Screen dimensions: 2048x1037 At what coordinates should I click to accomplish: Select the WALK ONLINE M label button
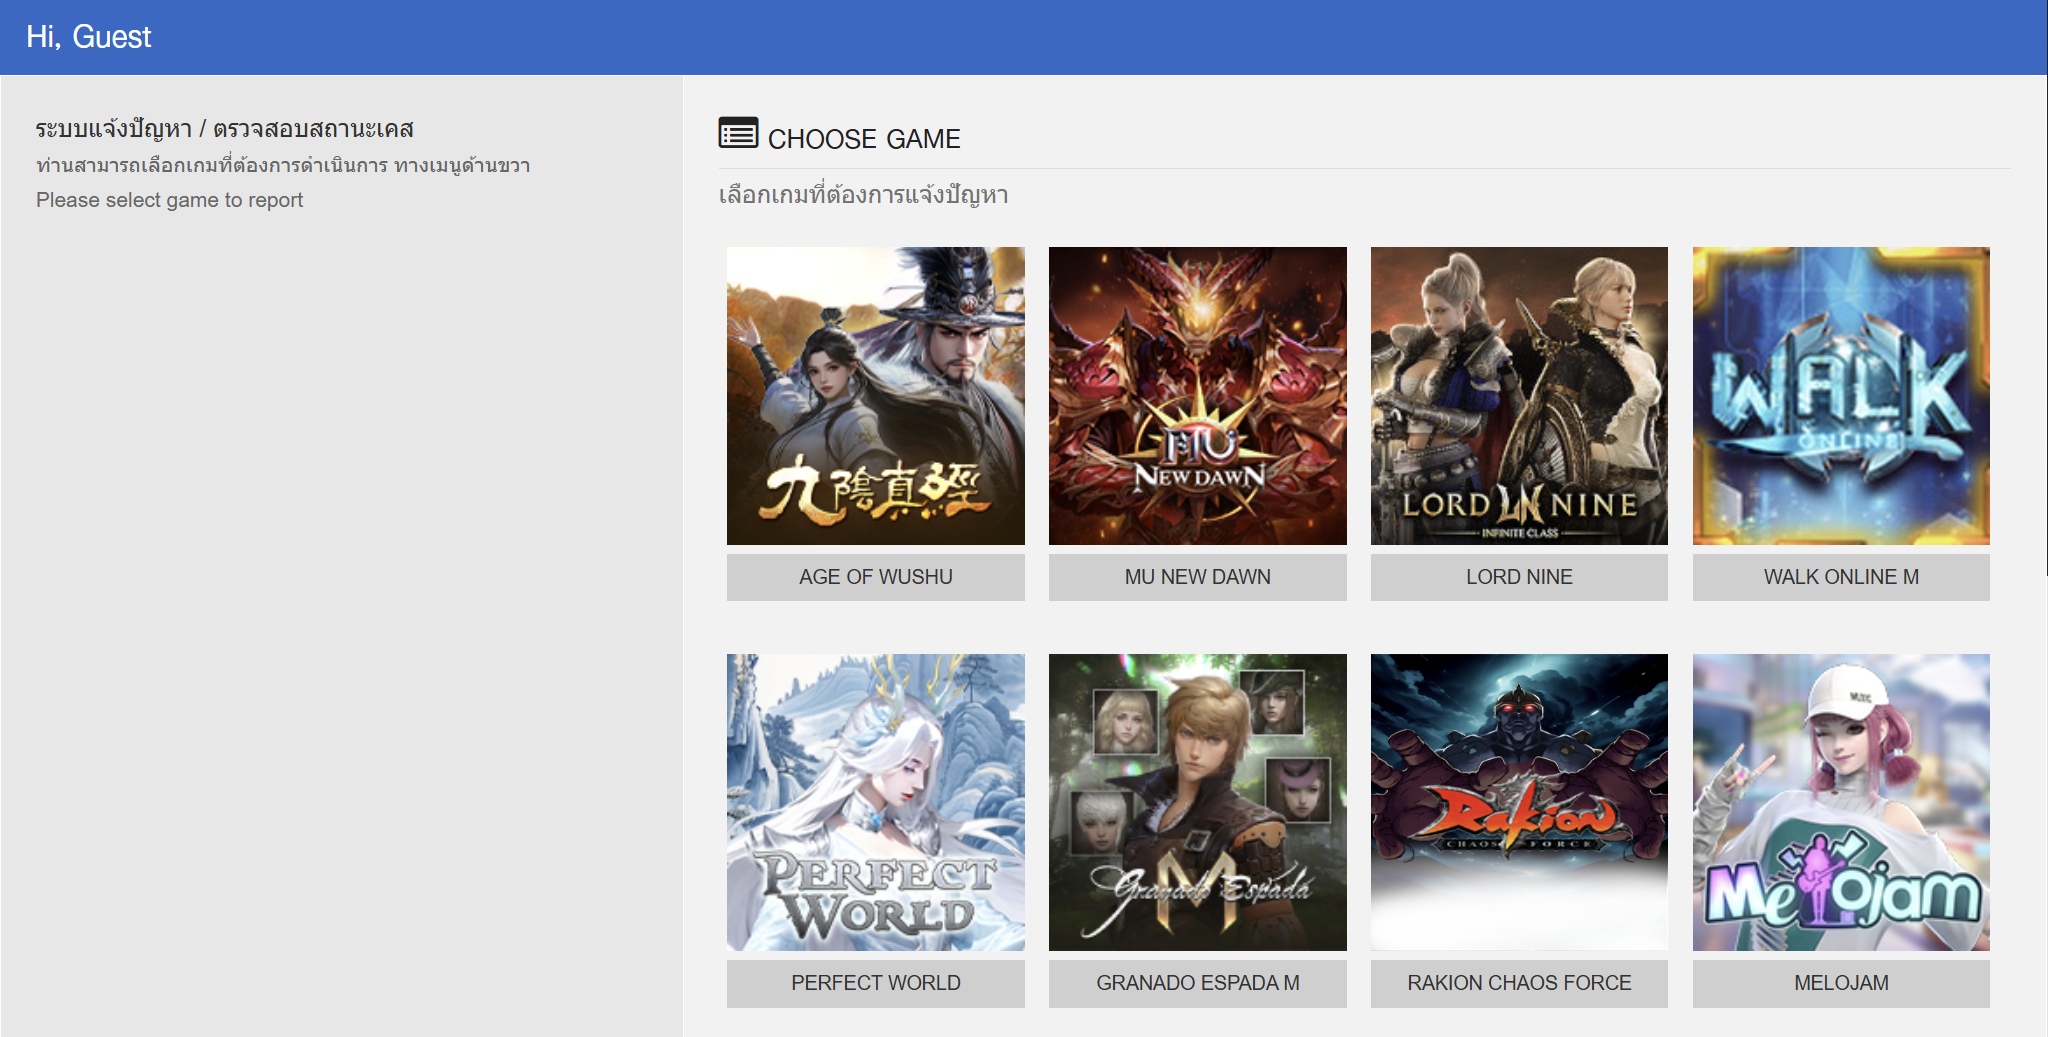point(1841,577)
